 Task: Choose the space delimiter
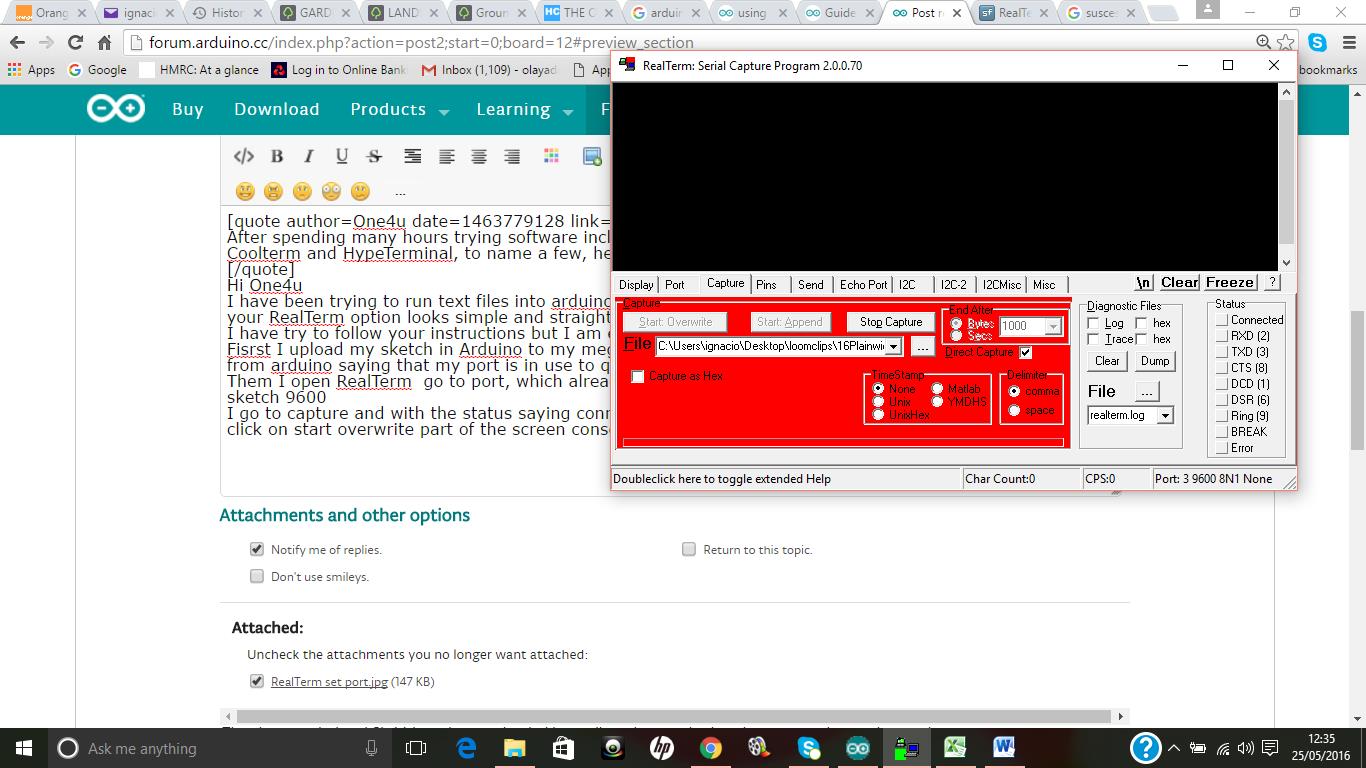coord(1014,410)
